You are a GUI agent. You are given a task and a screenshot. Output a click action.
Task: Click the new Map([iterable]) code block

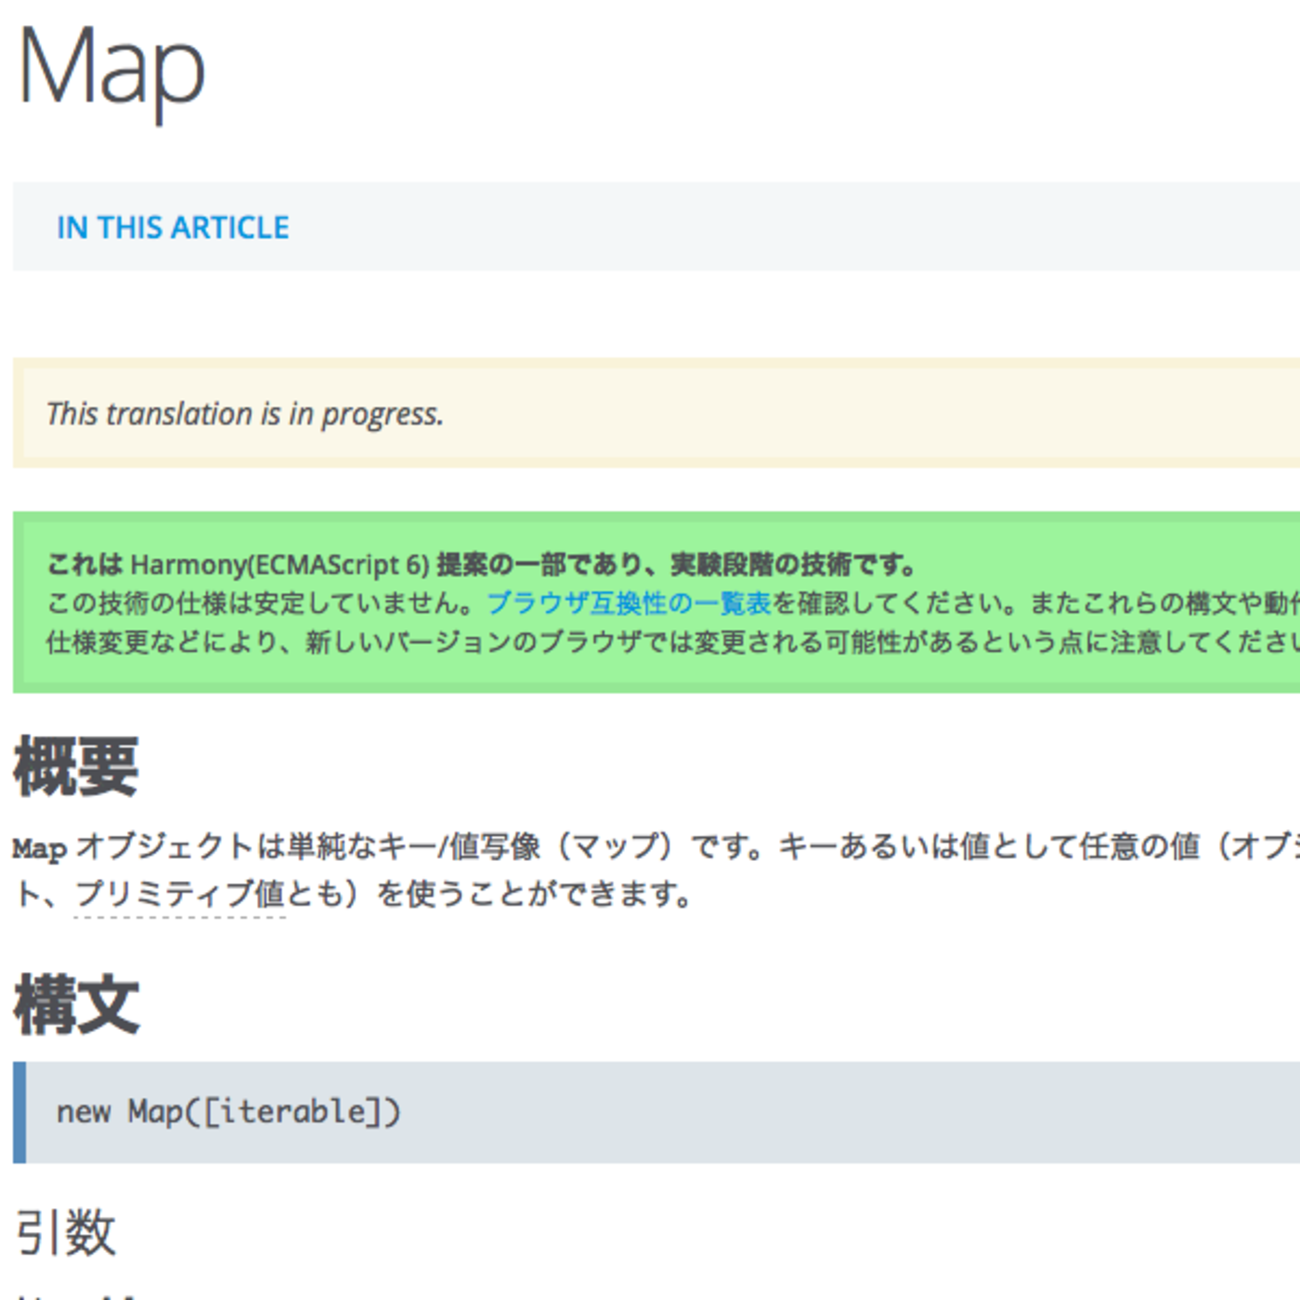656,1112
